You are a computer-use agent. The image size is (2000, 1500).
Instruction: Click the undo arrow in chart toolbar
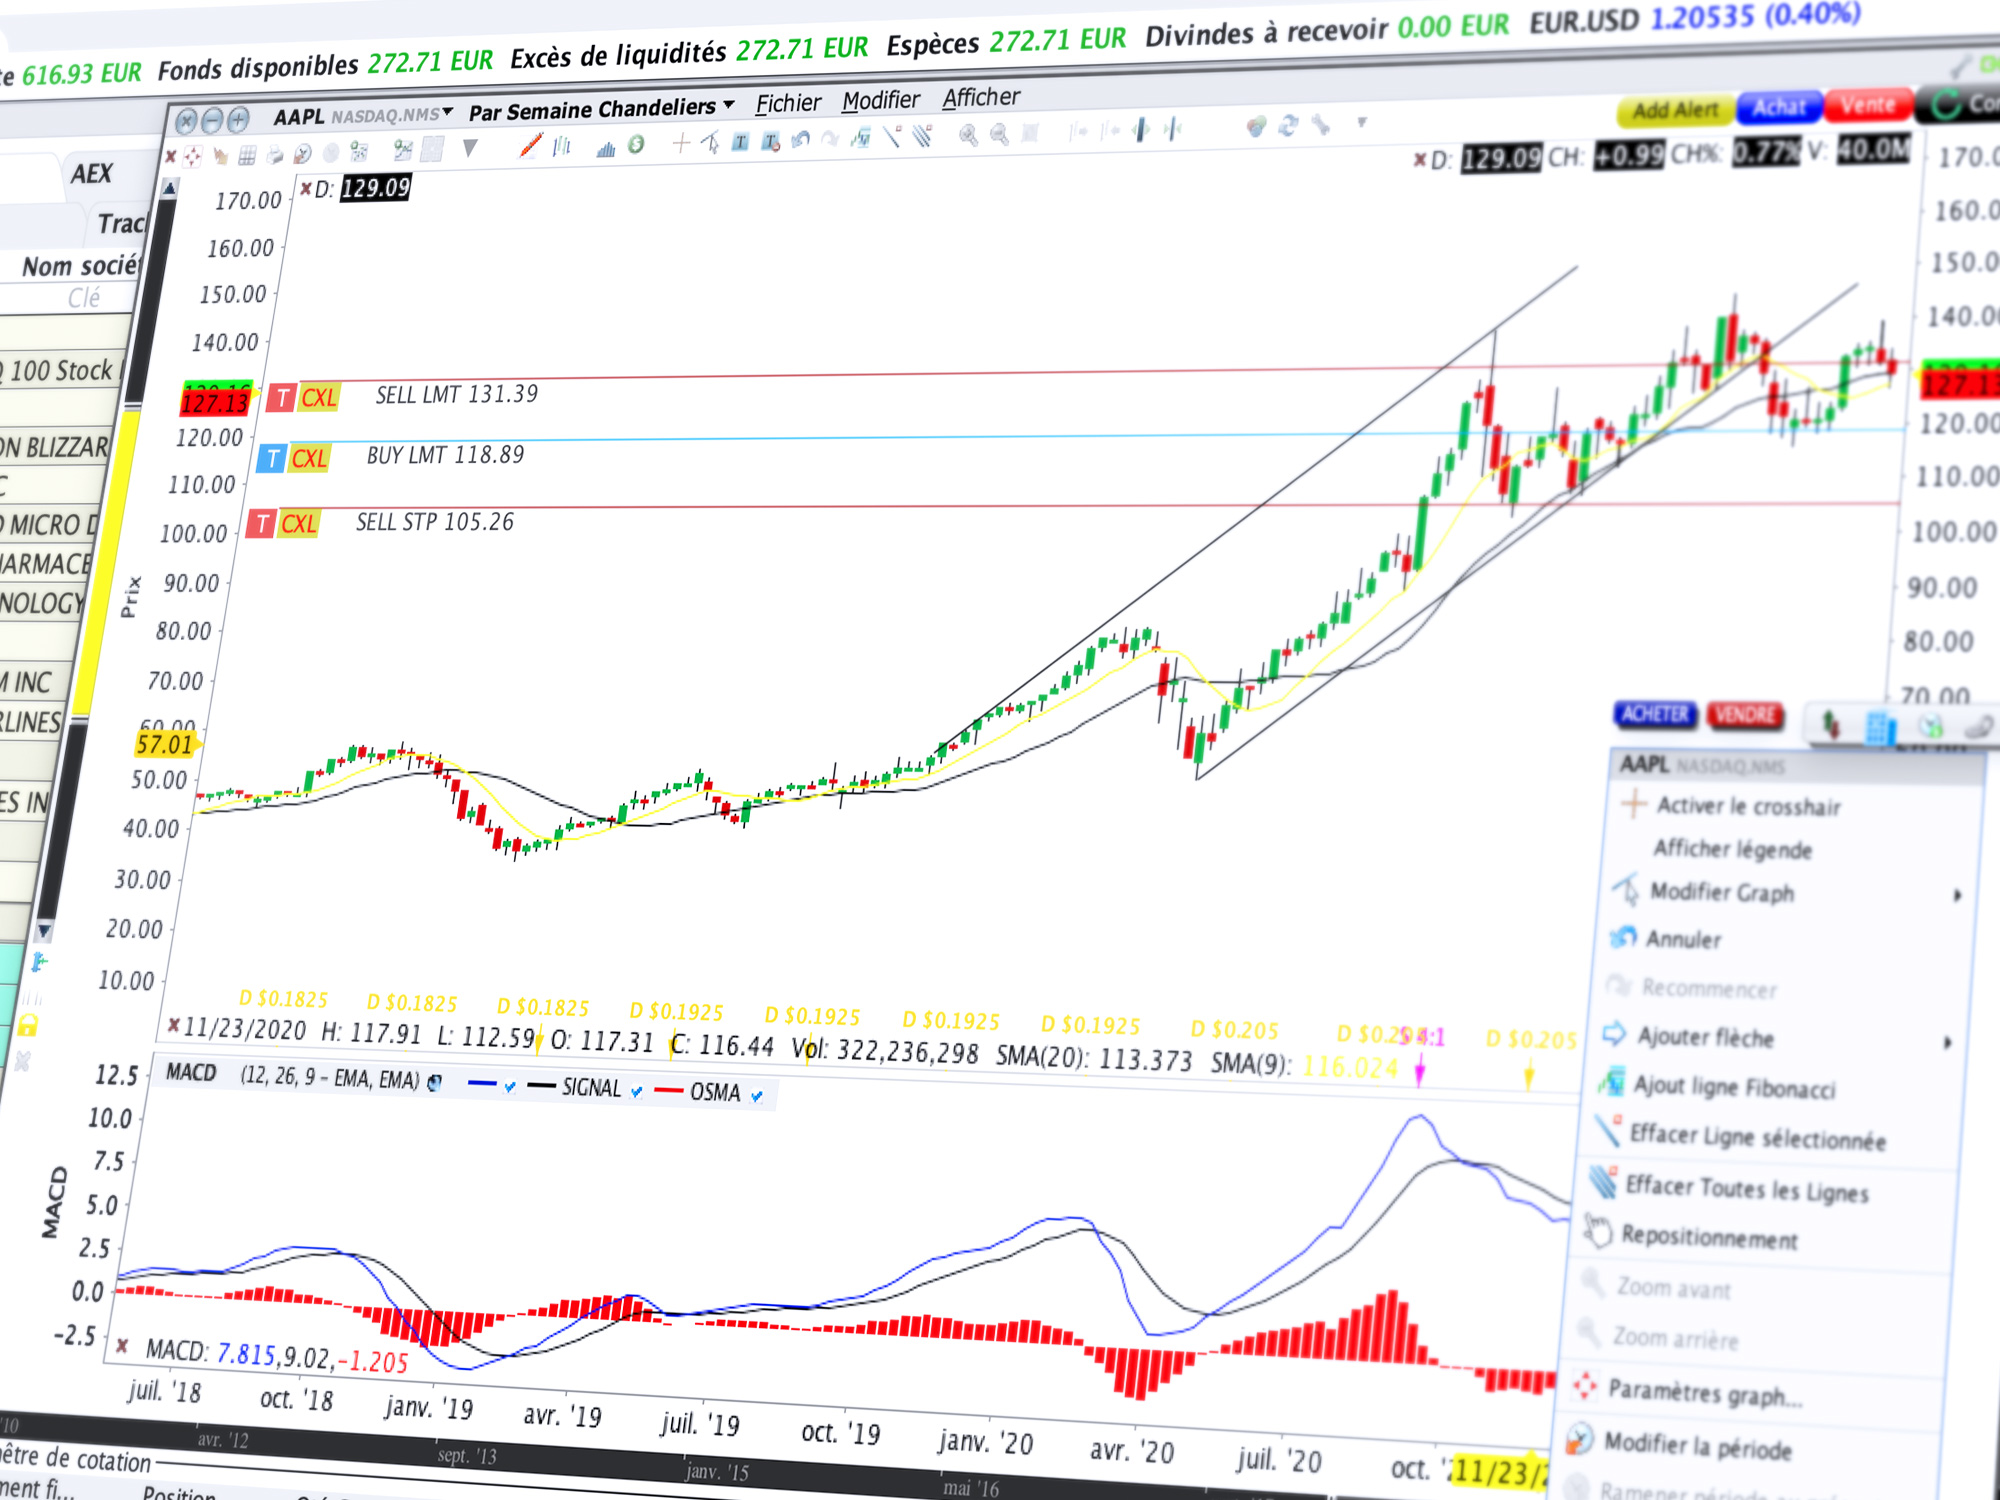coord(800,140)
